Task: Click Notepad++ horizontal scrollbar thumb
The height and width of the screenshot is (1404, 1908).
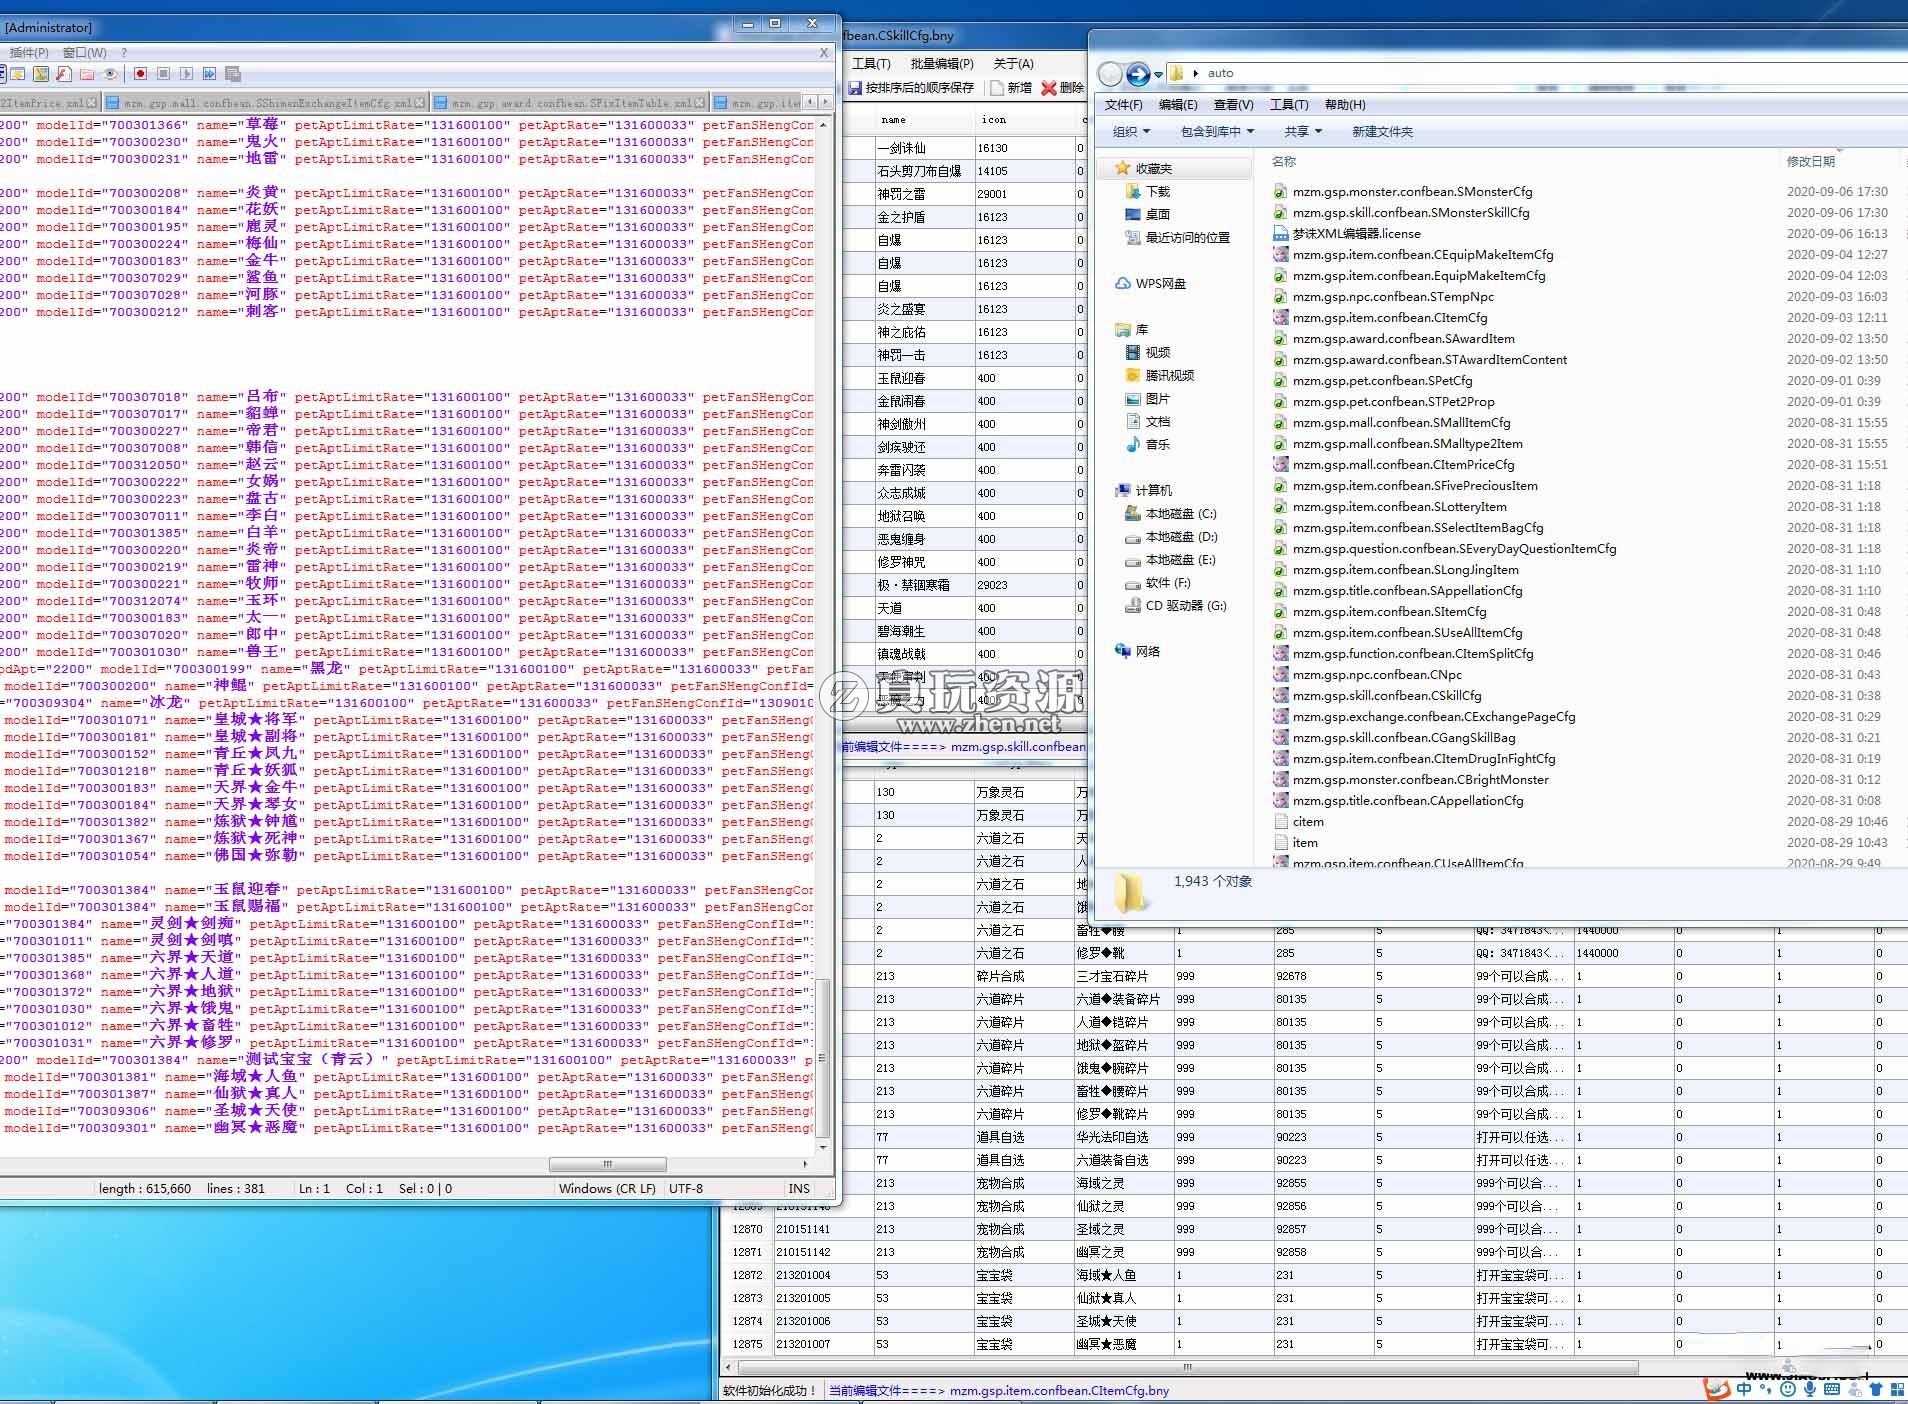Action: (x=607, y=1164)
